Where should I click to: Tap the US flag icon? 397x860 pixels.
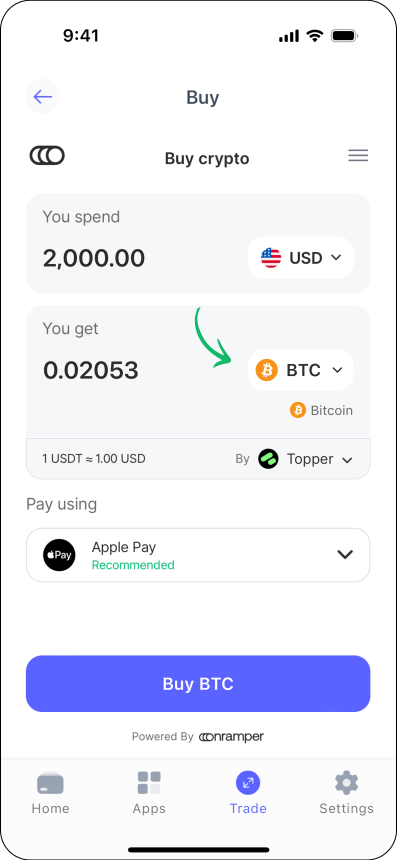(271, 258)
